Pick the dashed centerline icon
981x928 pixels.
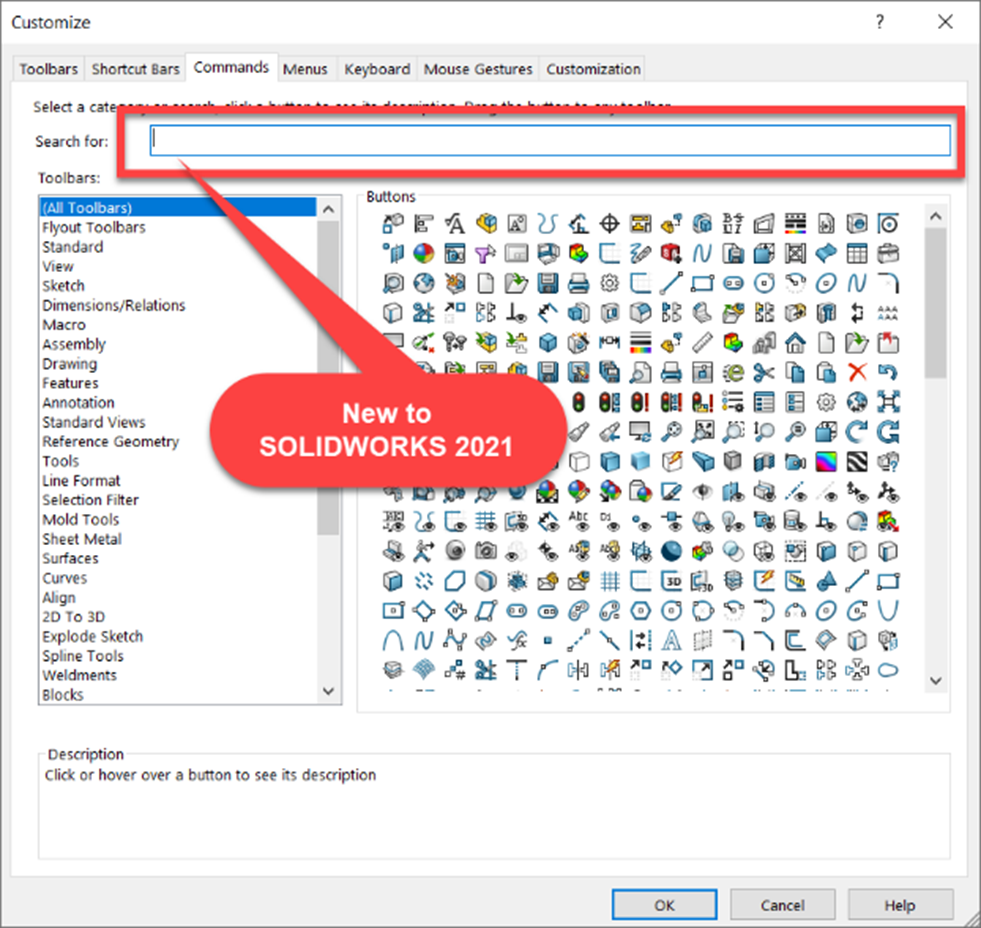(x=579, y=641)
